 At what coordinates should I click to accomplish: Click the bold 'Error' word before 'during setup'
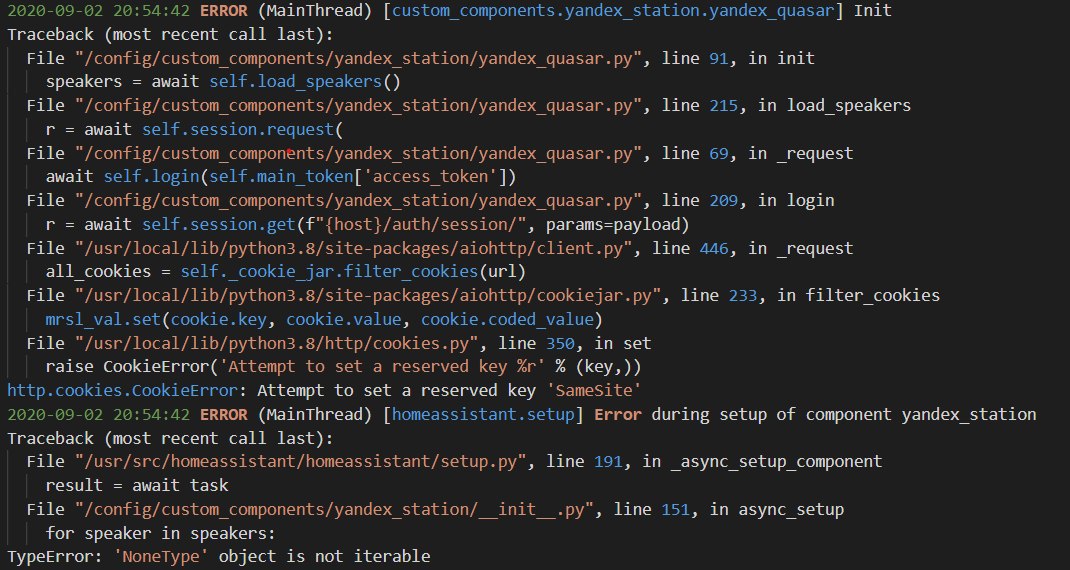tap(618, 414)
